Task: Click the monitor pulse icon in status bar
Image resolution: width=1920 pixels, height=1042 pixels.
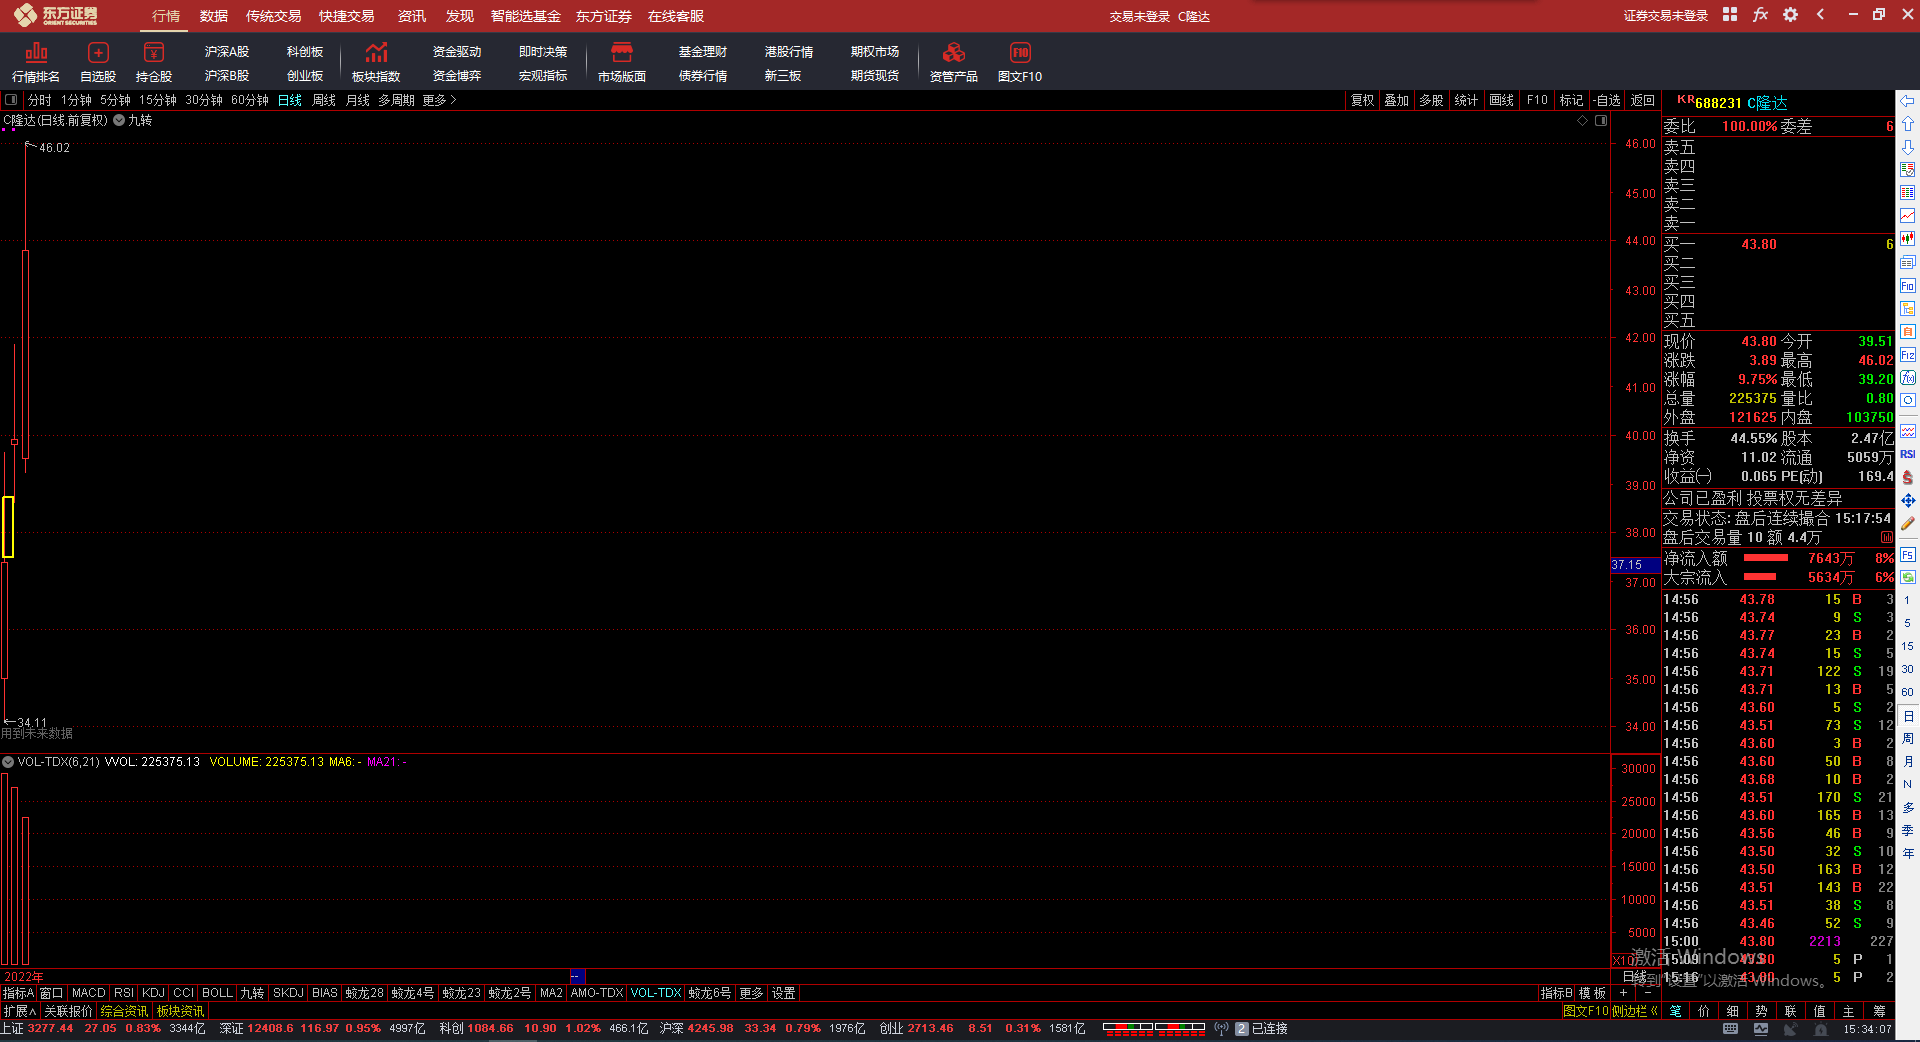Action: click(1761, 1029)
